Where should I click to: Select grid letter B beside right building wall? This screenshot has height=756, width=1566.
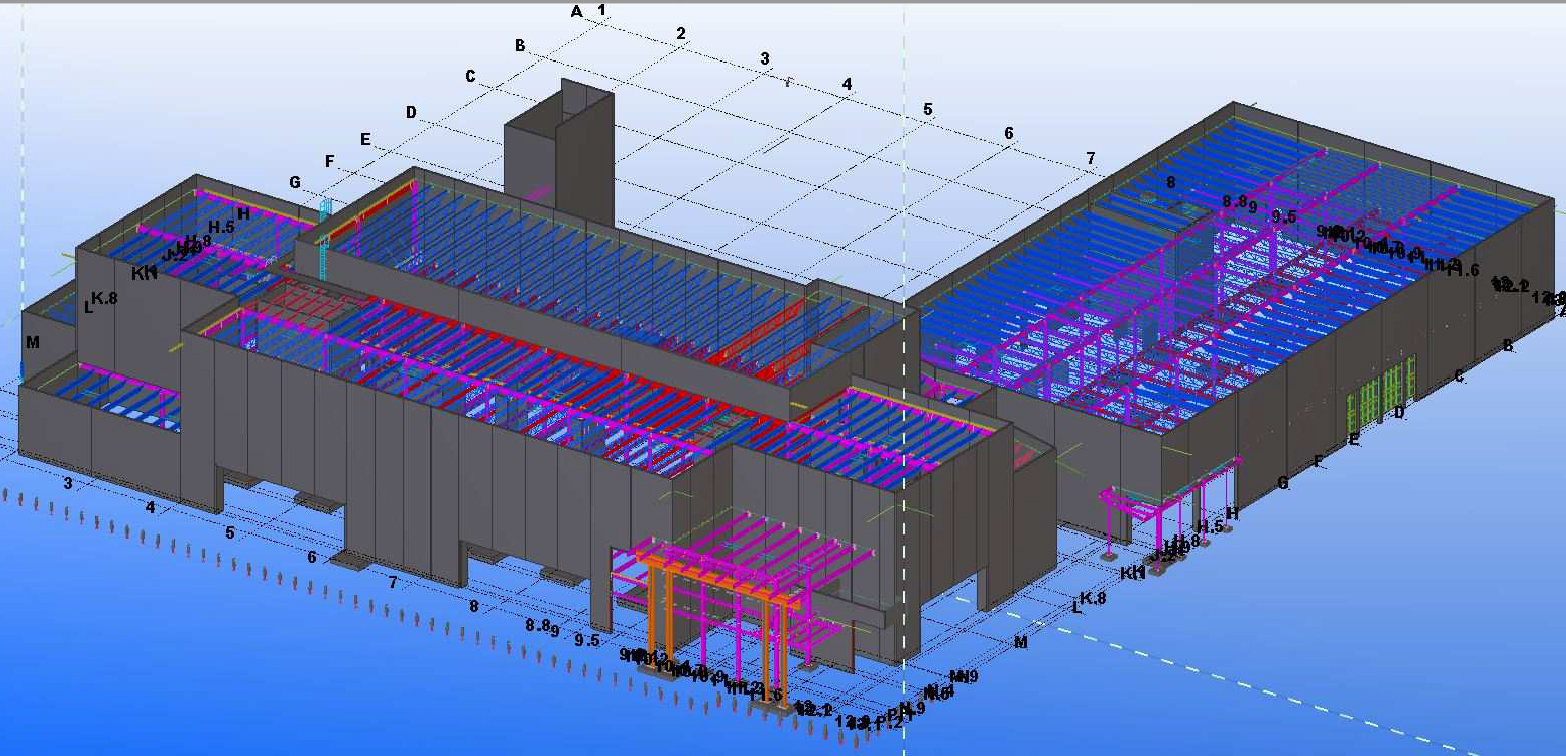pos(1508,346)
